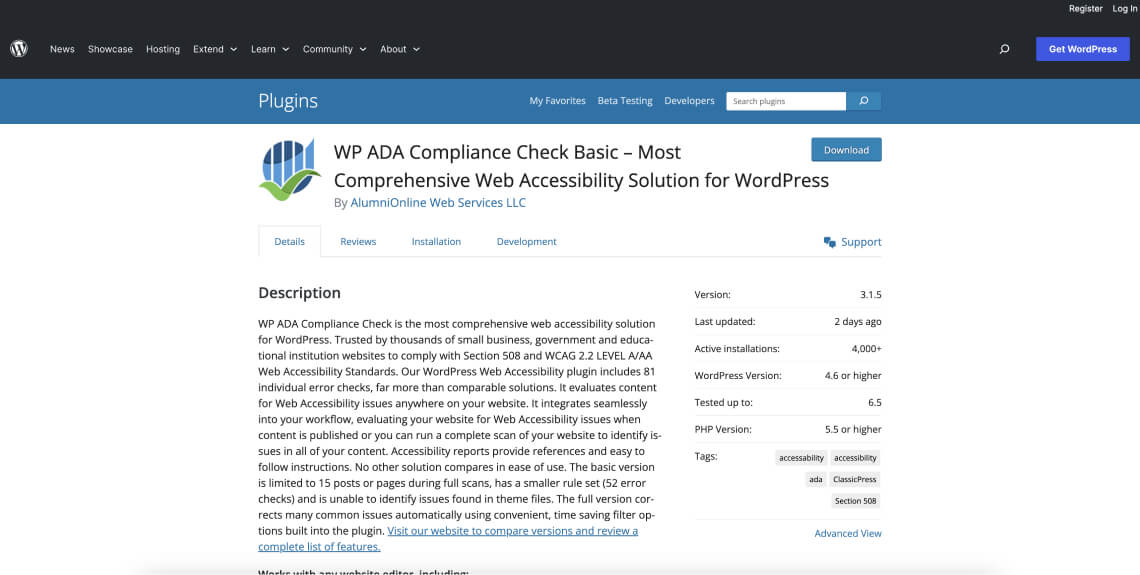Screen dimensions: 1140x575
Task: Expand the Extend dropdown menu
Action: [x=215, y=49]
